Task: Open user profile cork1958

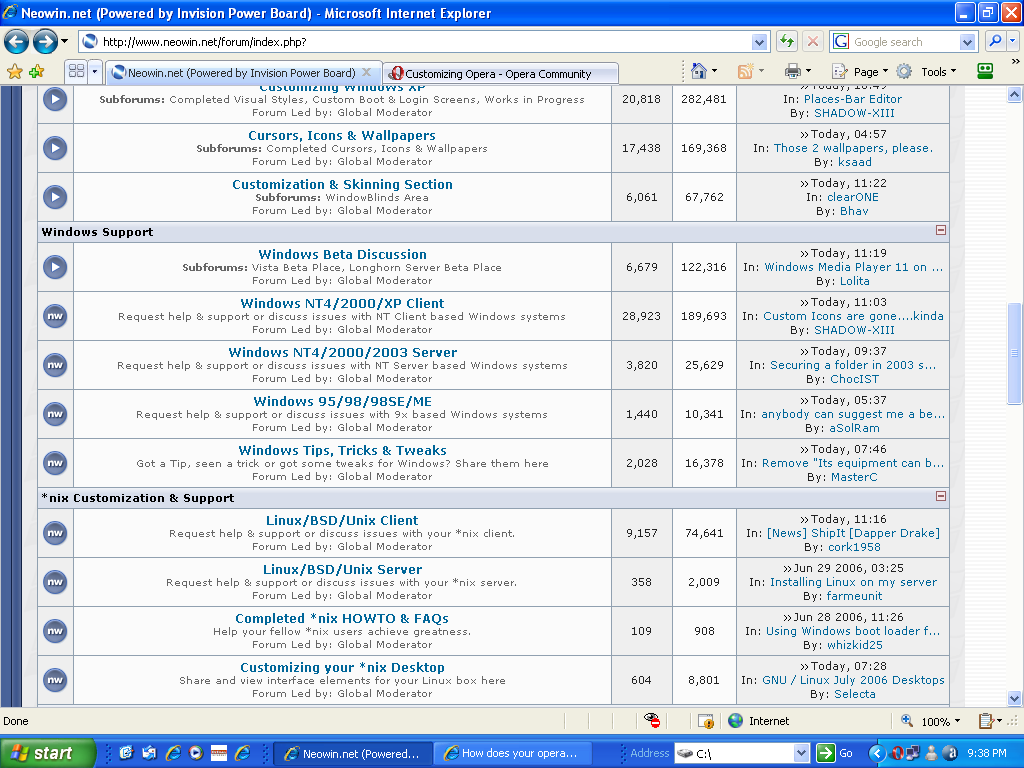Action: [x=854, y=547]
